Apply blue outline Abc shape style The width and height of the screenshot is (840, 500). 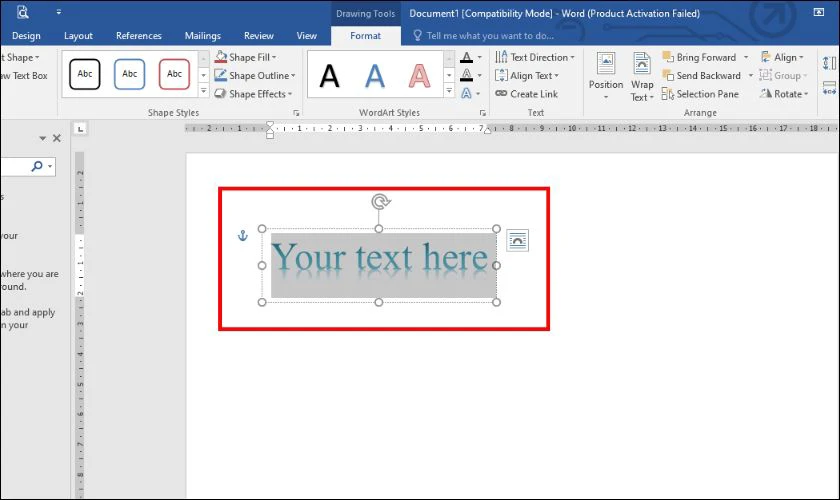coord(130,74)
